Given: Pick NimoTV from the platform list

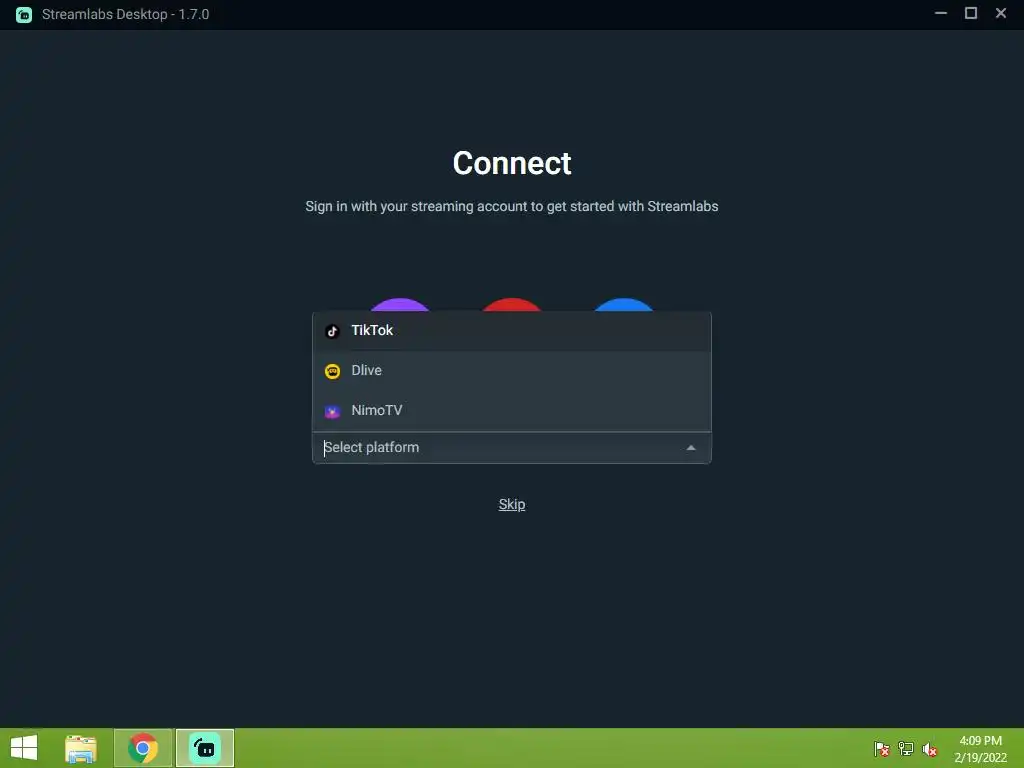Looking at the screenshot, I should (511, 410).
